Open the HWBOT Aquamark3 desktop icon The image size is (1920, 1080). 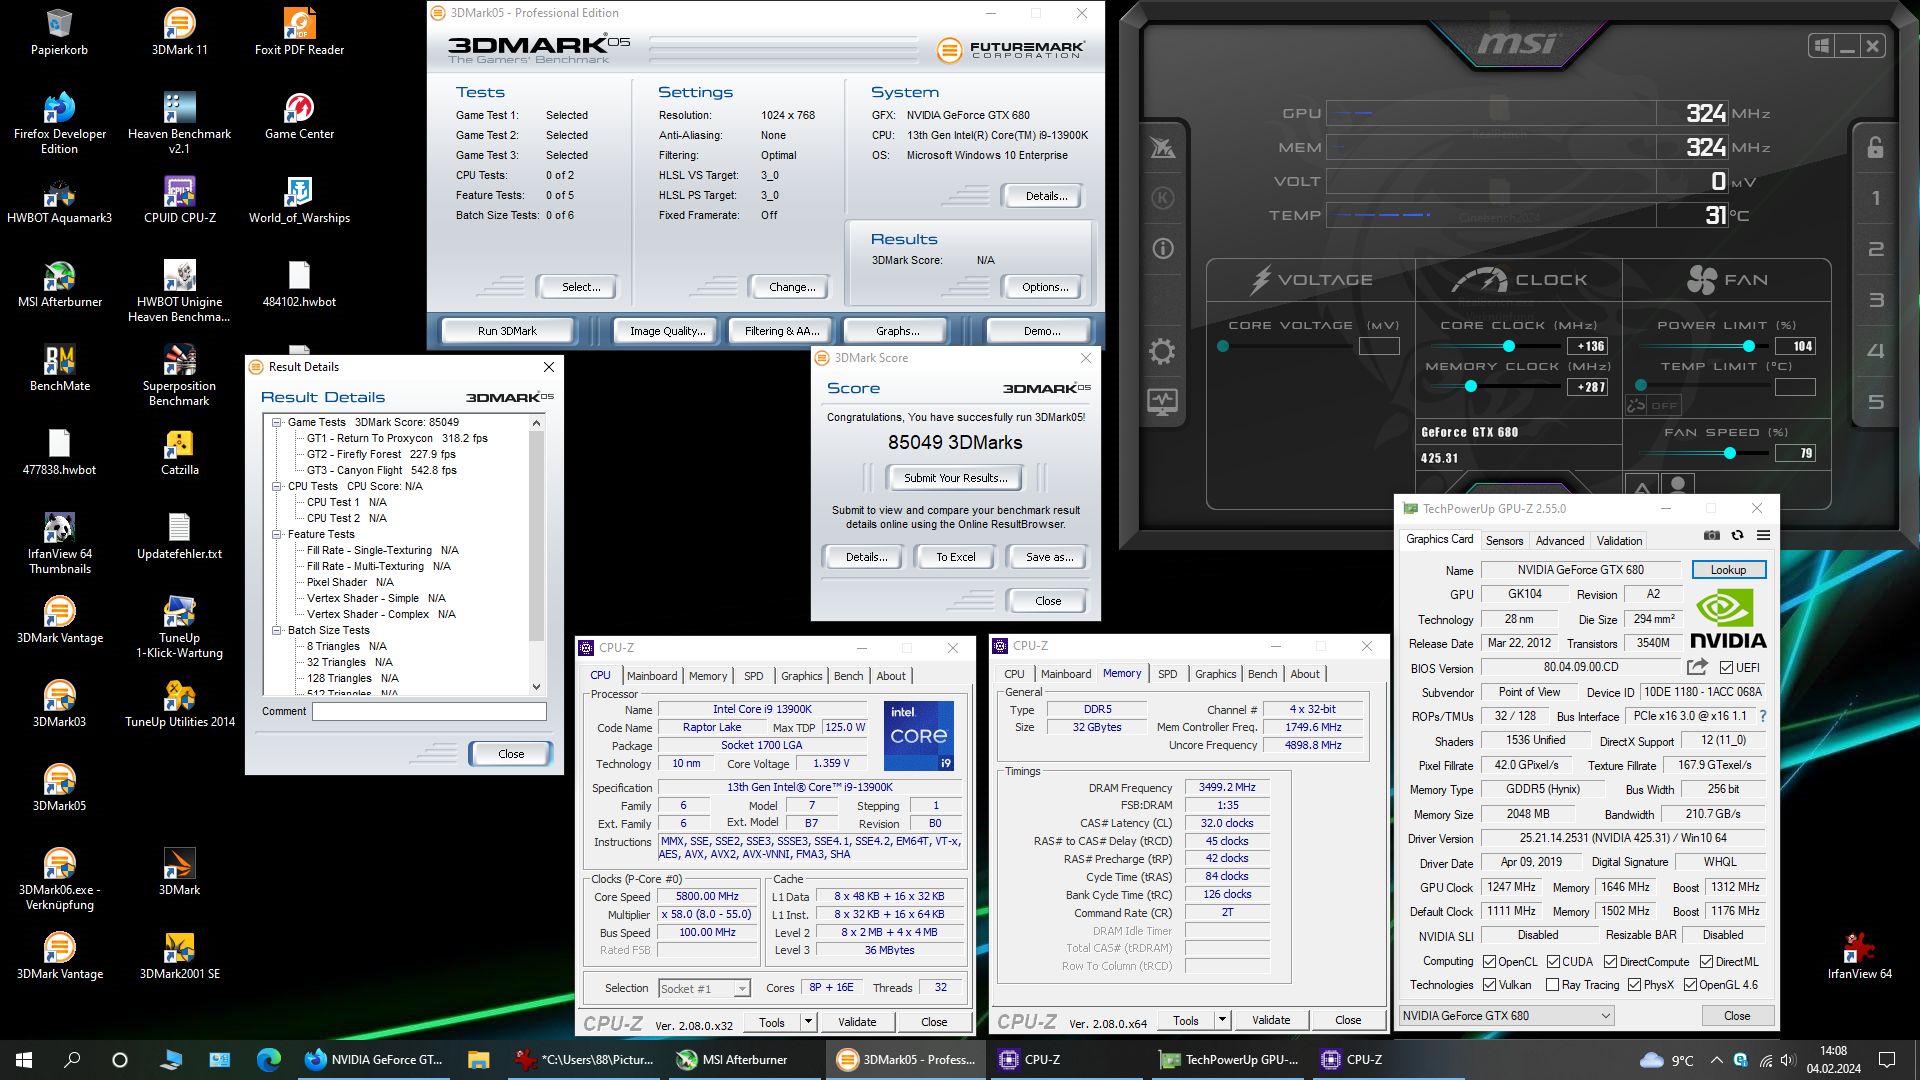pyautogui.click(x=60, y=199)
